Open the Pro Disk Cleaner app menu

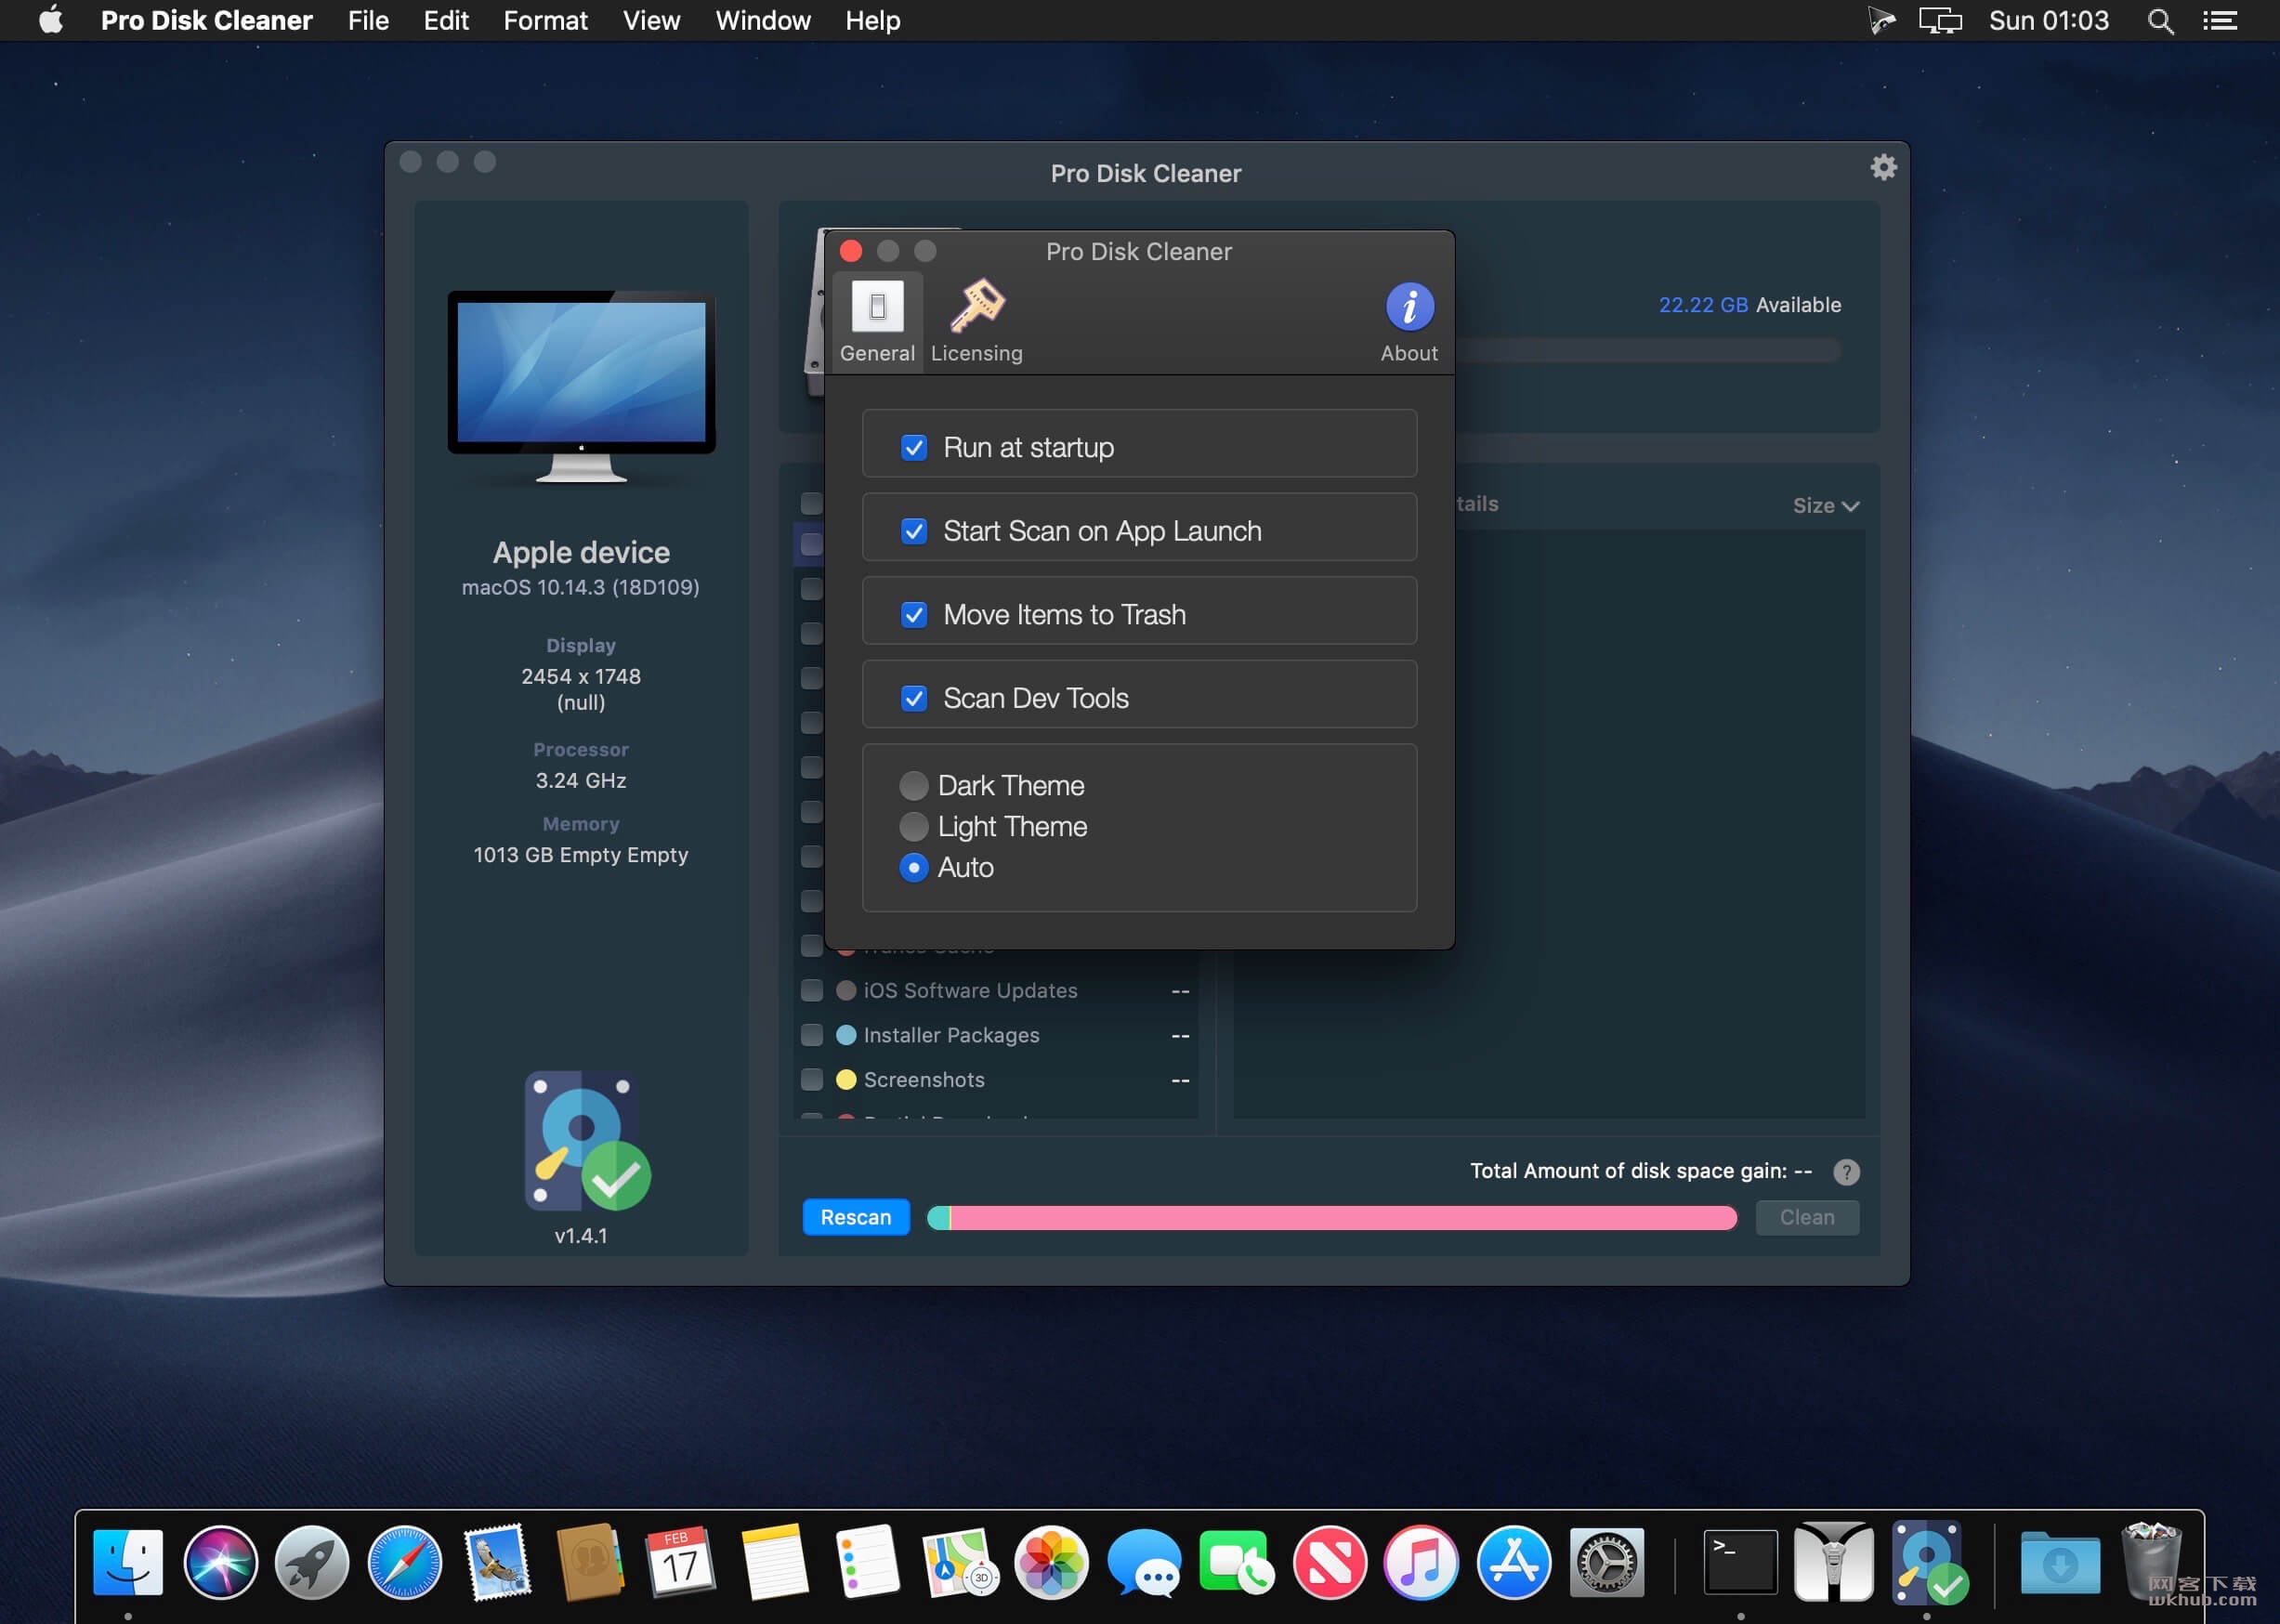[206, 21]
